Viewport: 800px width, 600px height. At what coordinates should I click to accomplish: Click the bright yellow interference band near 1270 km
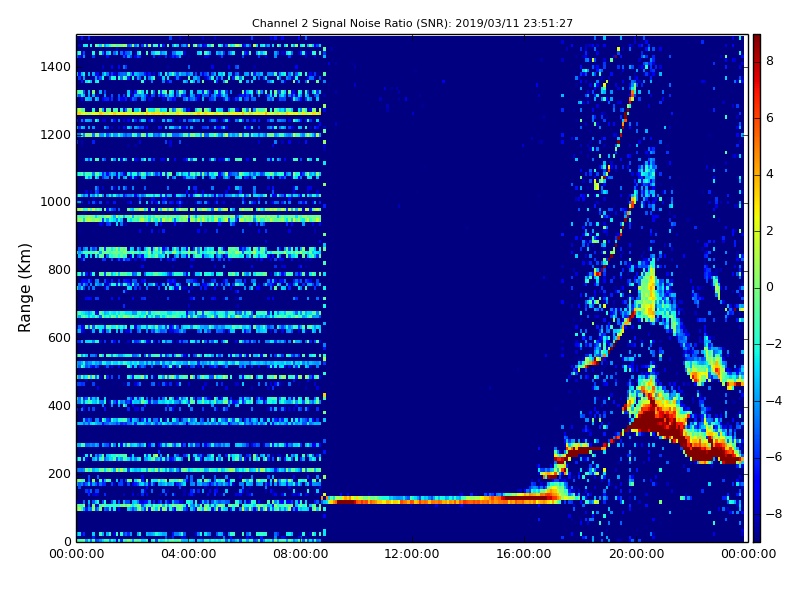(199, 111)
